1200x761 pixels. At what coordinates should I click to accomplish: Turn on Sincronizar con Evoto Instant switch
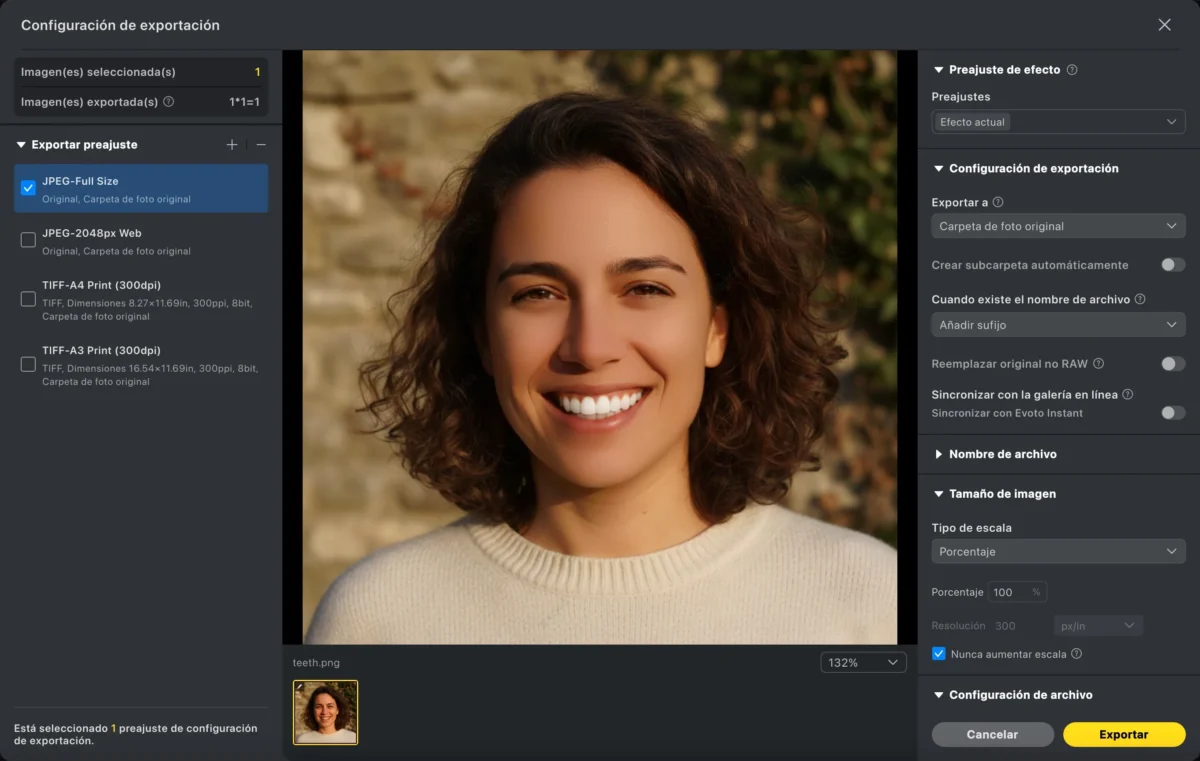point(1172,413)
